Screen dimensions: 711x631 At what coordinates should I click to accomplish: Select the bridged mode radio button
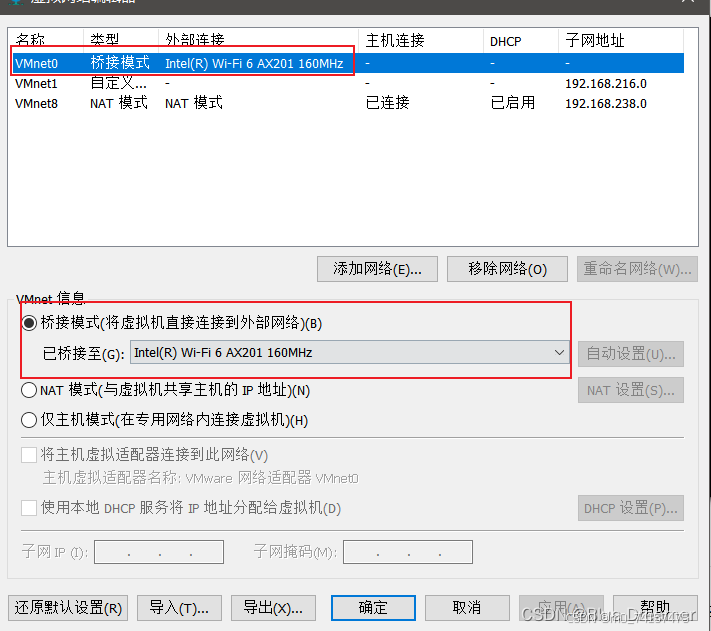(29, 323)
